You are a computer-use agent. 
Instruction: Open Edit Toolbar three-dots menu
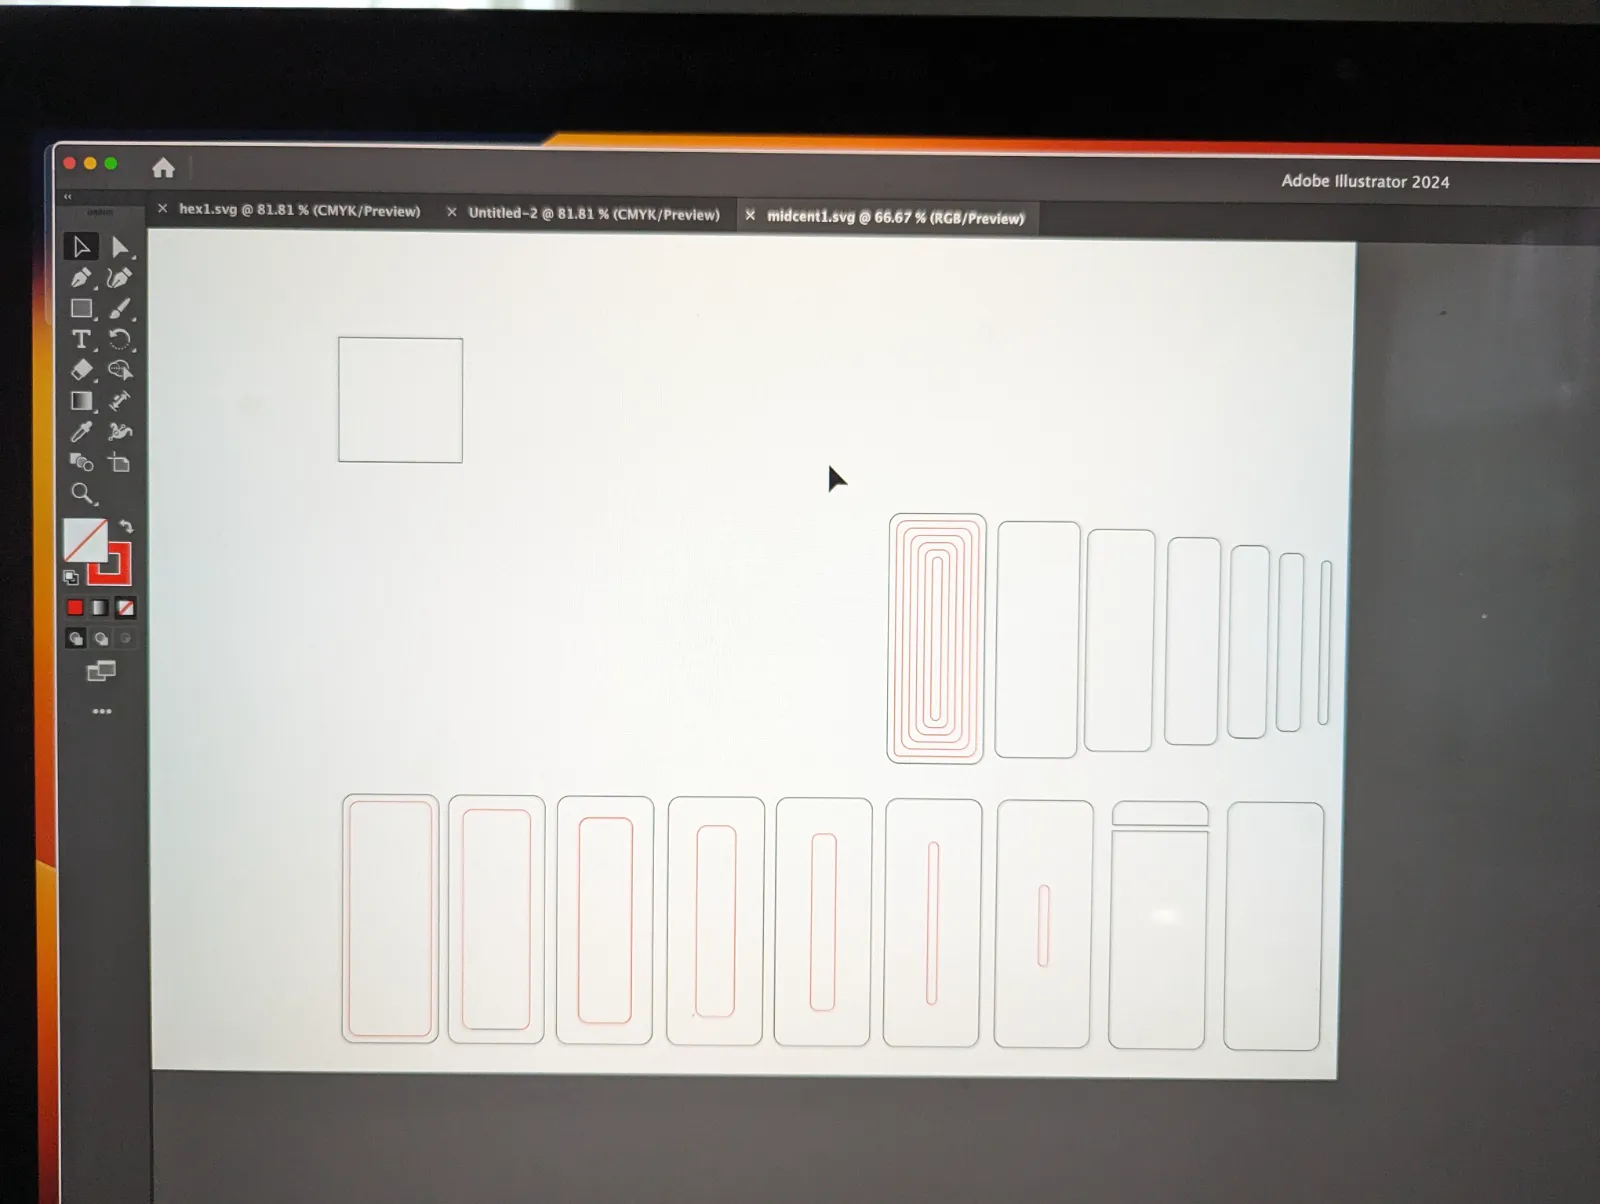[102, 712]
